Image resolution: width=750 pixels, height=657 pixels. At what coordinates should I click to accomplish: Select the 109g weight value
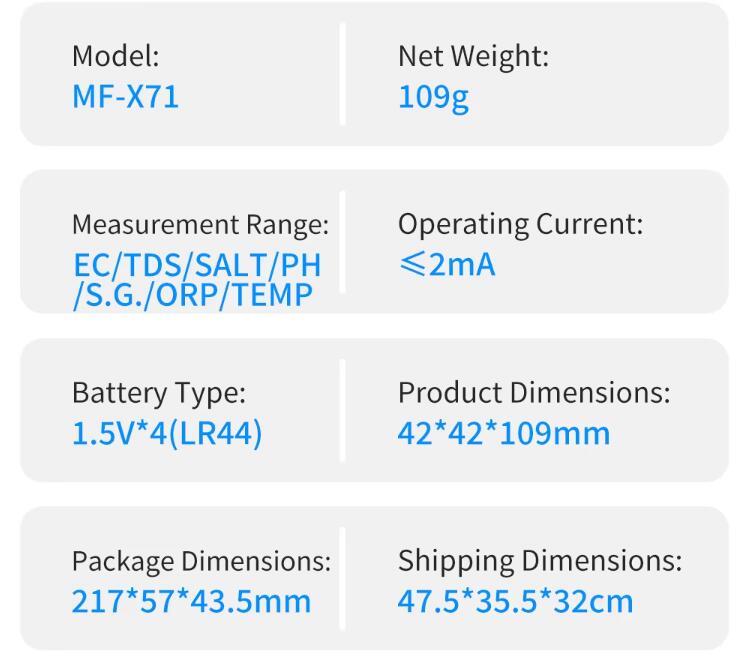(x=433, y=97)
